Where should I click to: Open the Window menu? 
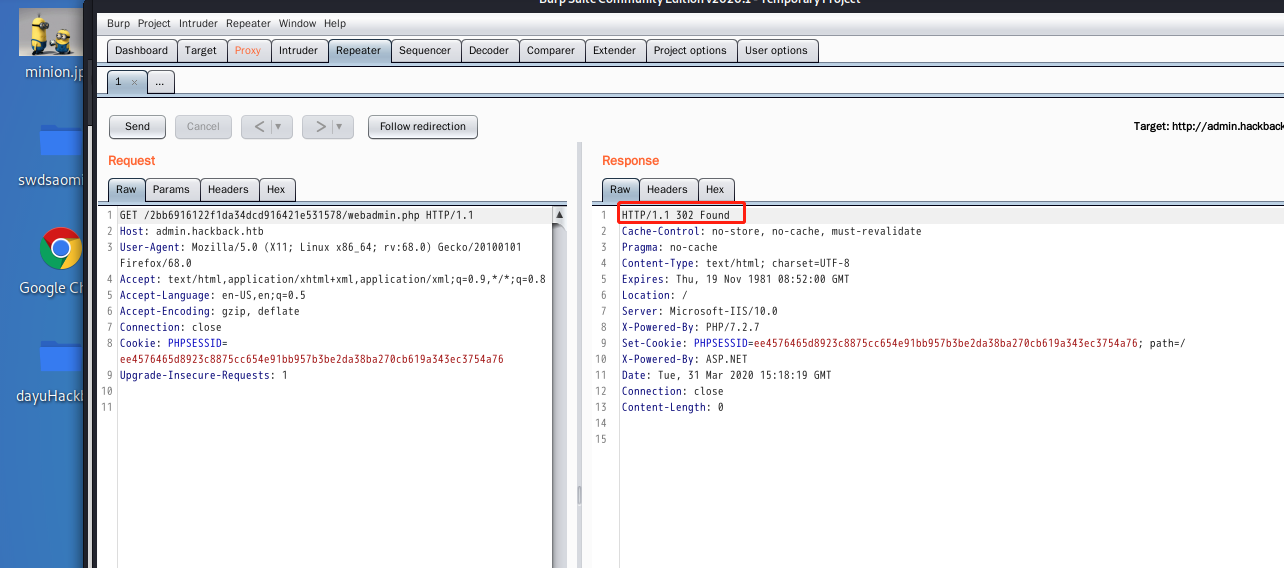click(x=297, y=23)
